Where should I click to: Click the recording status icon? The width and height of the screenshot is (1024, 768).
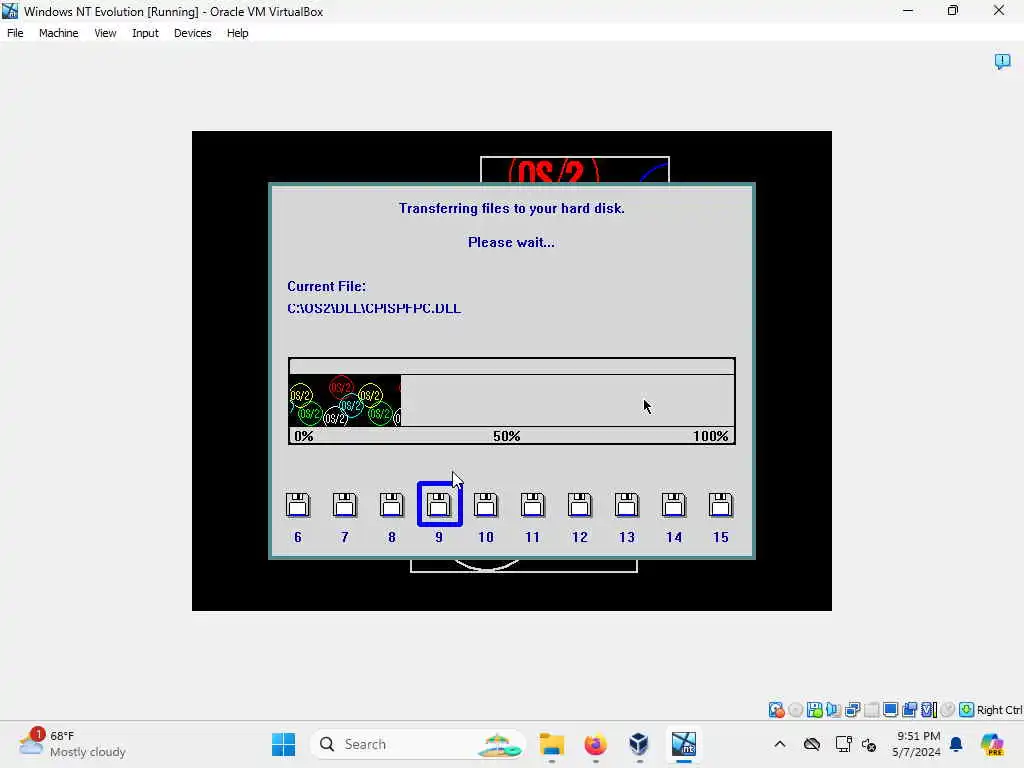point(909,710)
